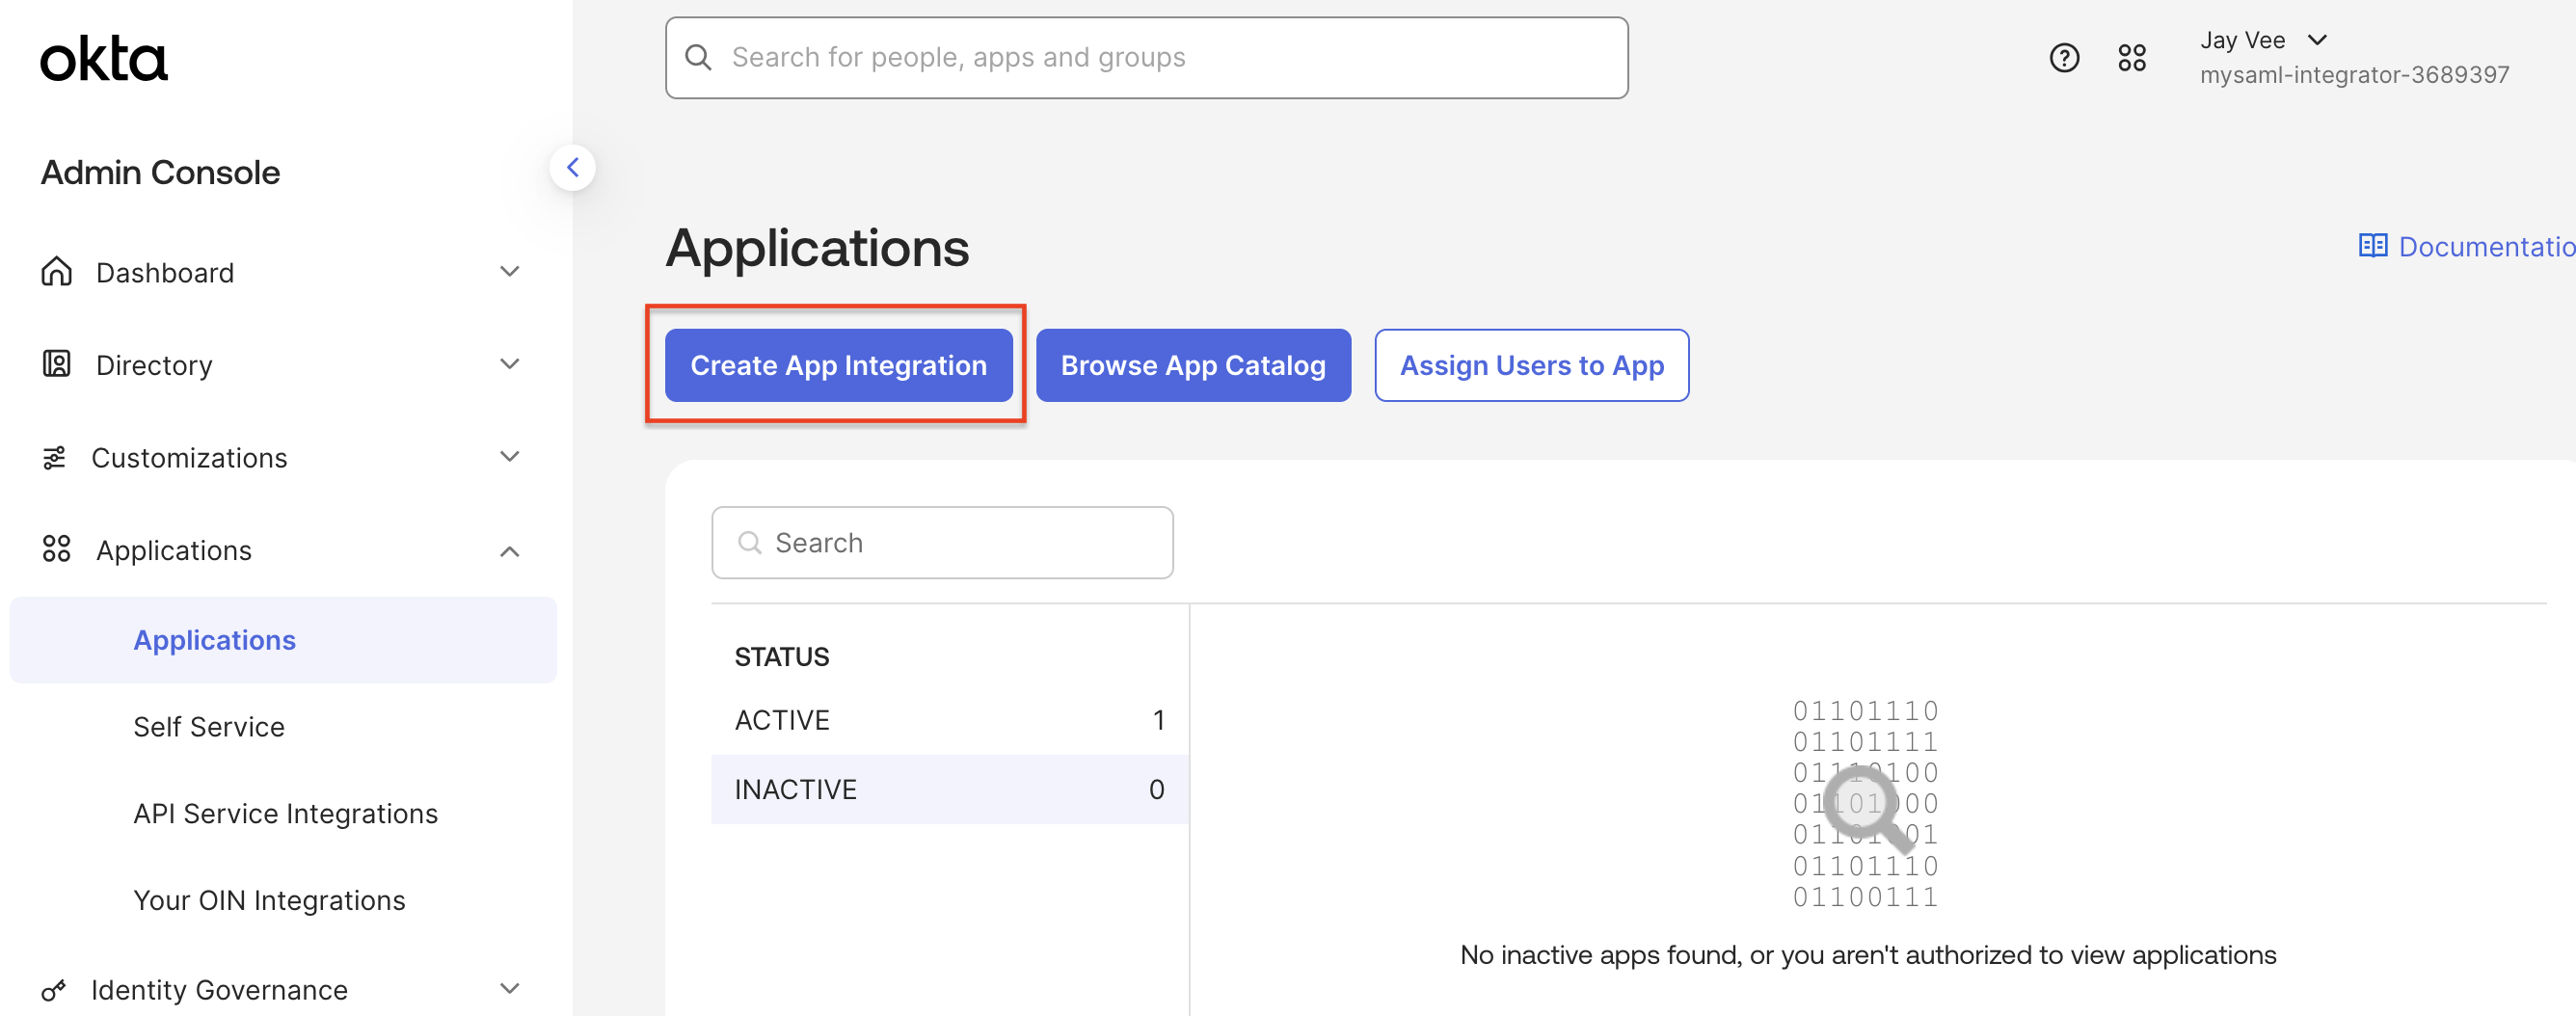Viewport: 2576px width, 1016px height.
Task: Expand the Identity Governance chevron
Action: (510, 989)
